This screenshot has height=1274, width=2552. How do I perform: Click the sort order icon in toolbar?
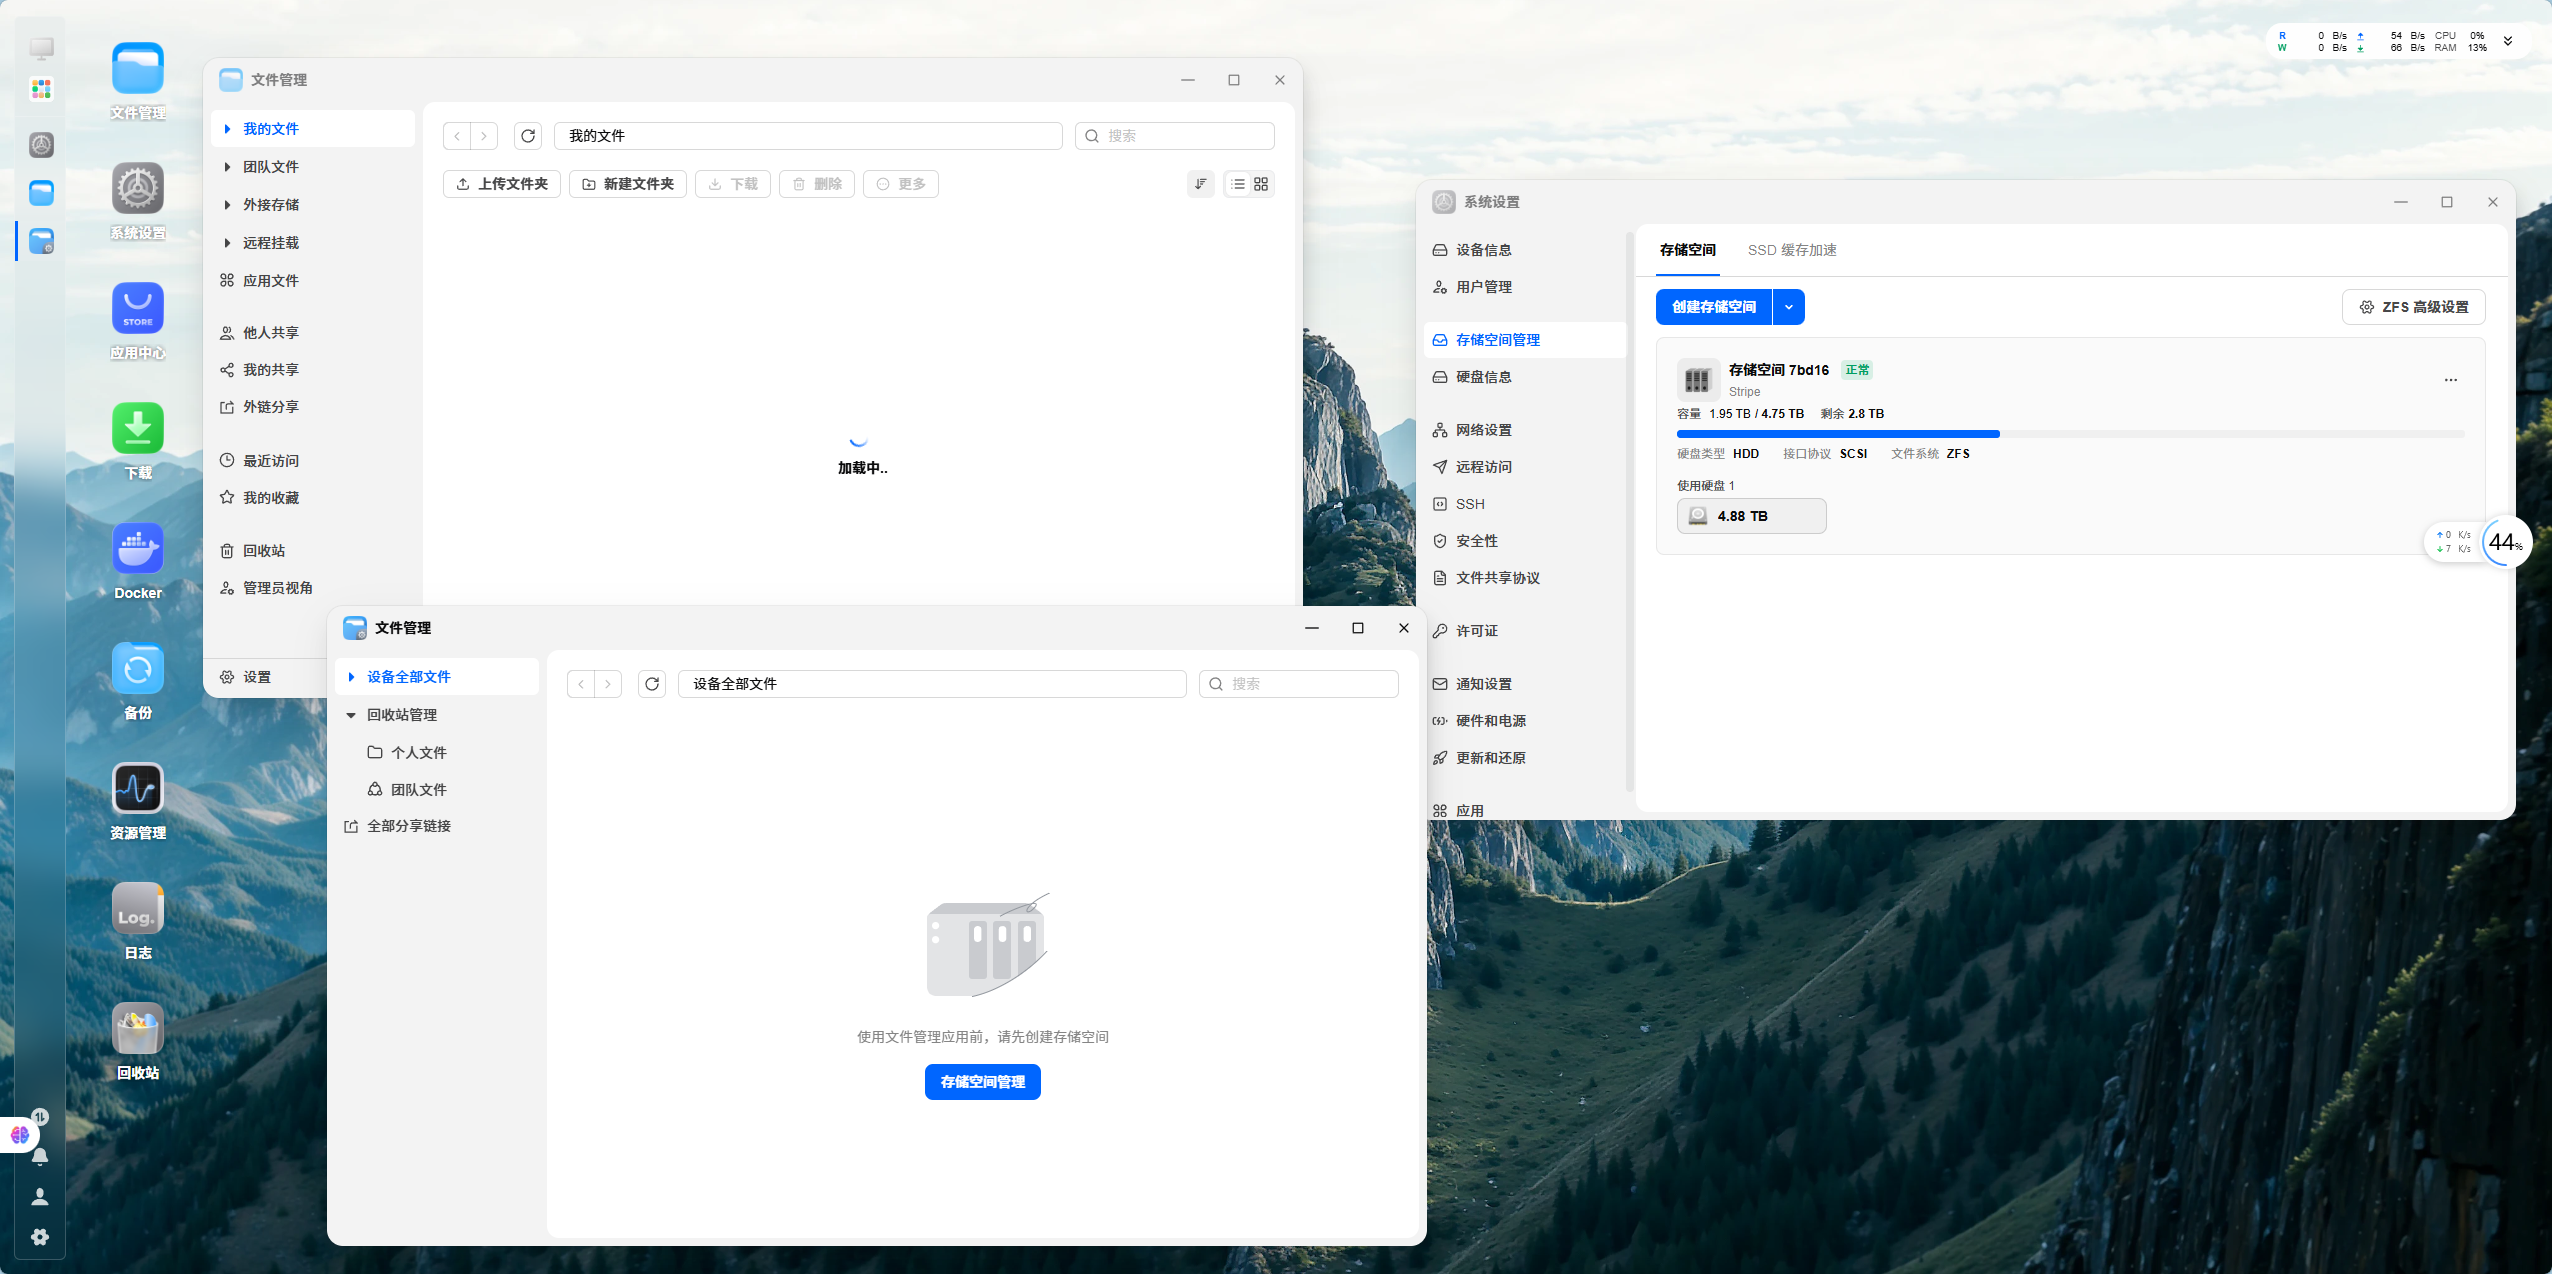pos(1201,184)
